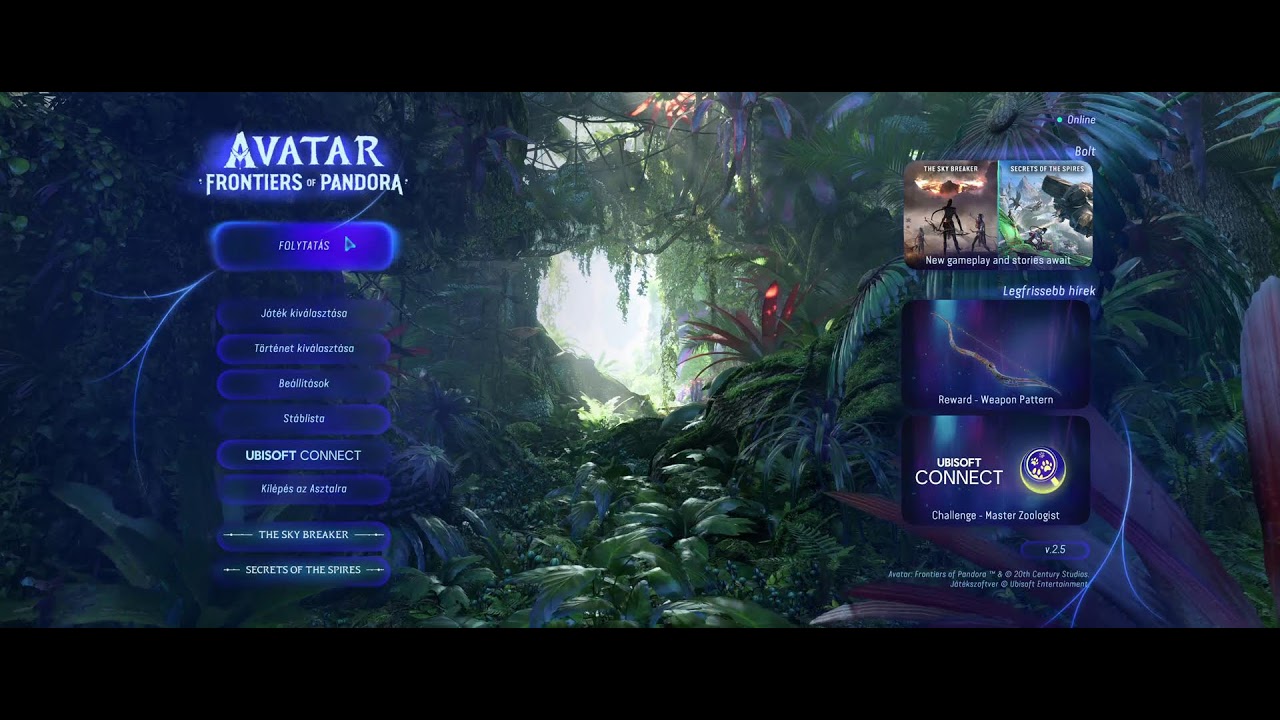1280x720 pixels.
Task: Open The Sky Breaker DLC button
Action: 304,535
